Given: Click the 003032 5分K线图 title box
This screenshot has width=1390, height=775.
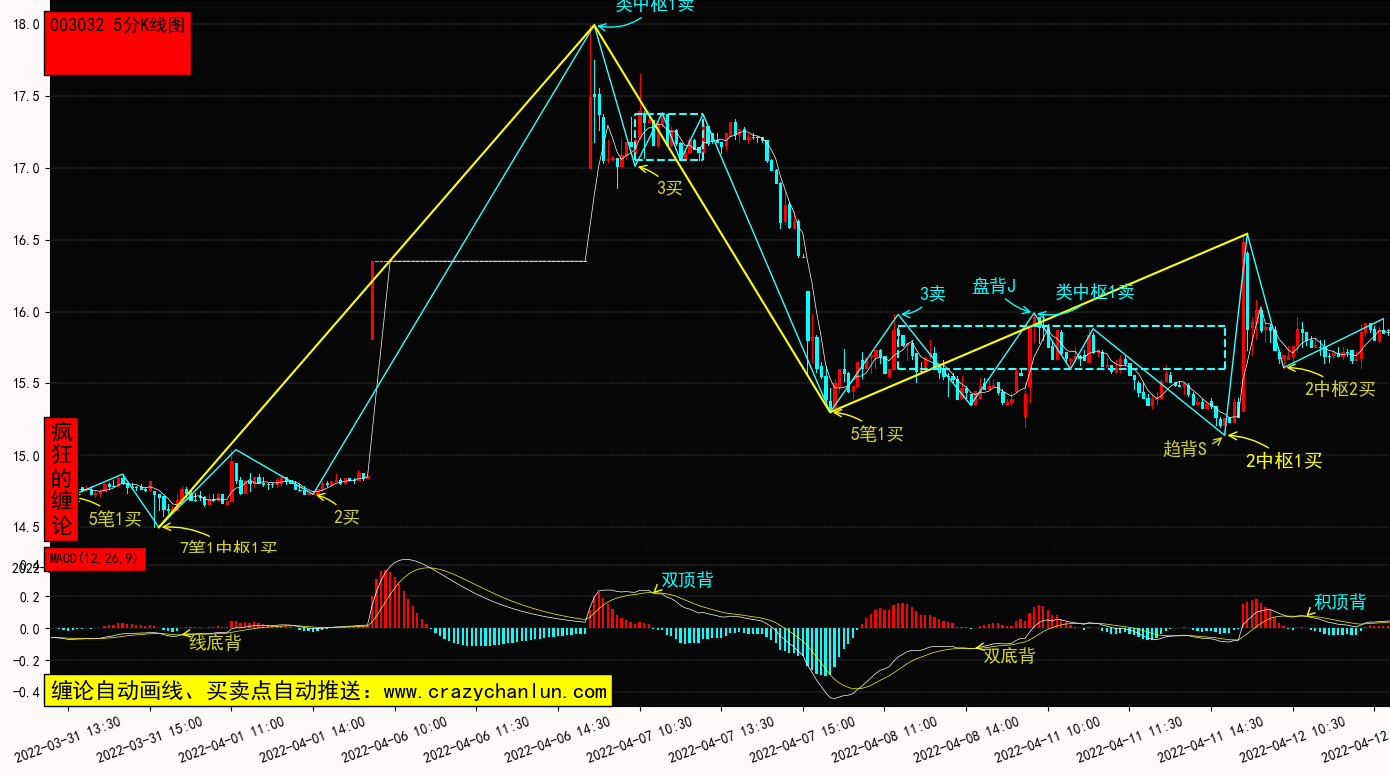Looking at the screenshot, I should 117,42.
